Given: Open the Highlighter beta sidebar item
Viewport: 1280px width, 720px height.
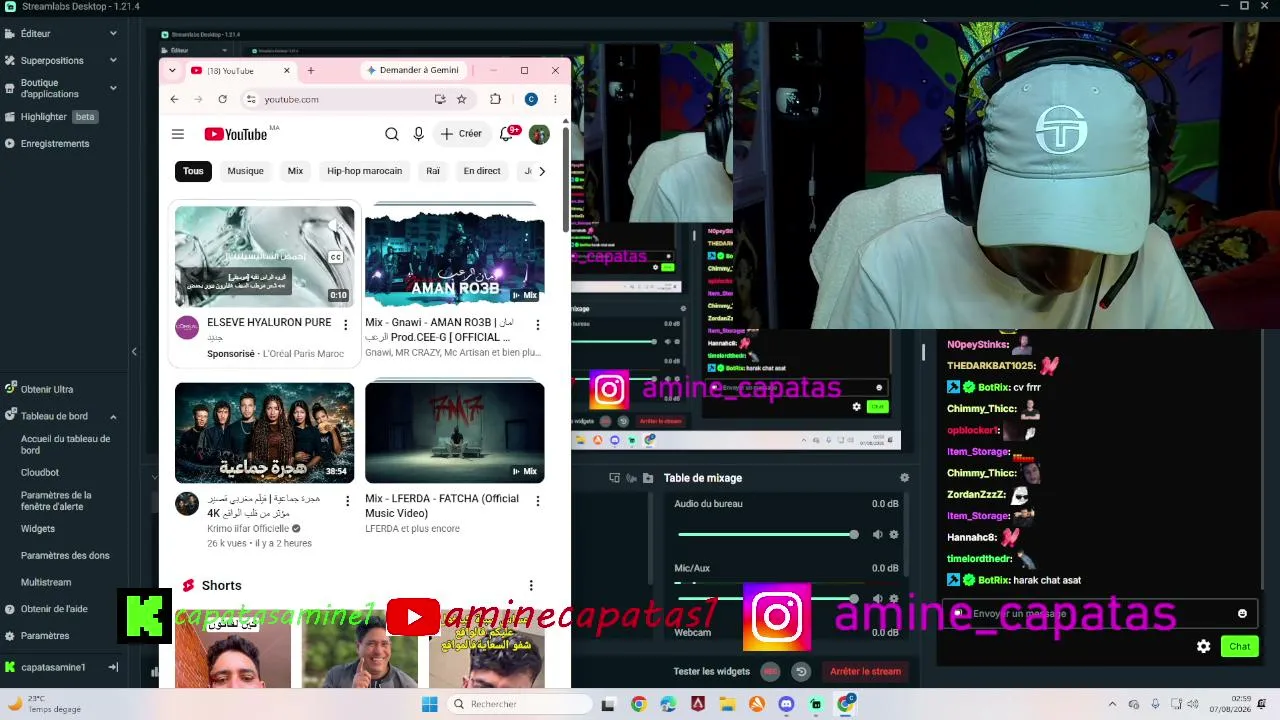Looking at the screenshot, I should (x=58, y=117).
